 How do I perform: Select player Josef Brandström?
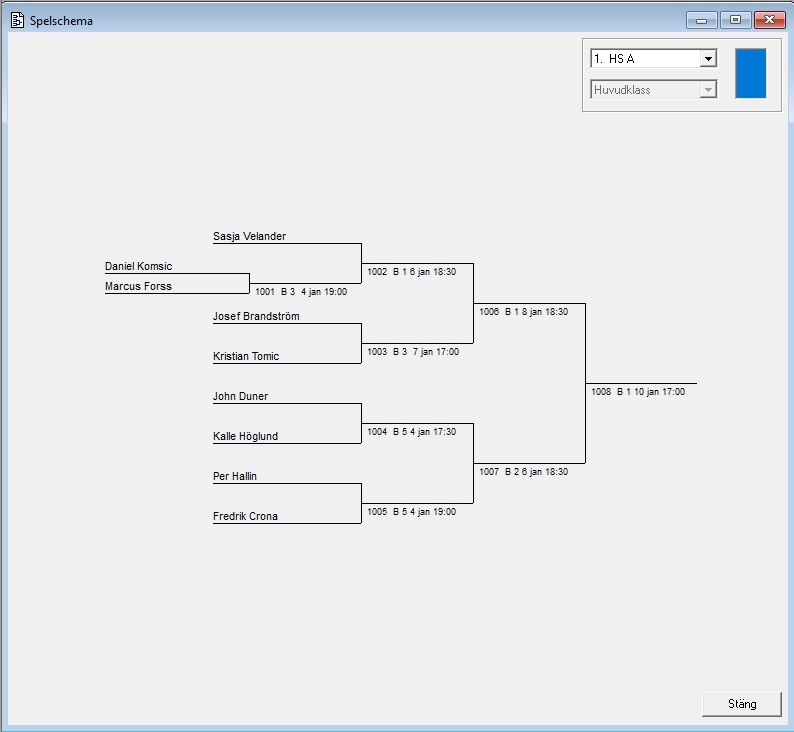point(256,317)
